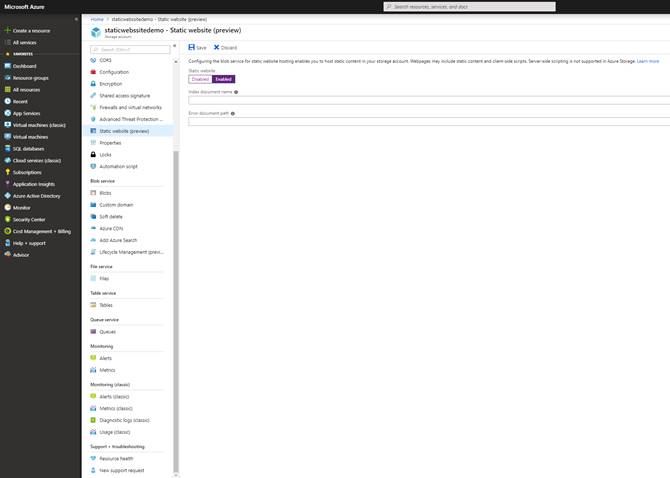Click the Resource health heart icon
The image size is (670, 478).
93,458
